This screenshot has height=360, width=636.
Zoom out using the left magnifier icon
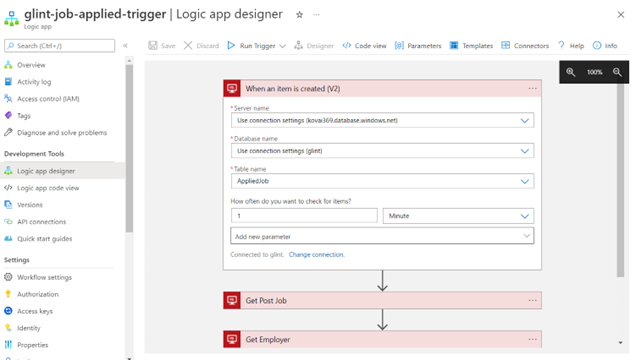[571, 72]
